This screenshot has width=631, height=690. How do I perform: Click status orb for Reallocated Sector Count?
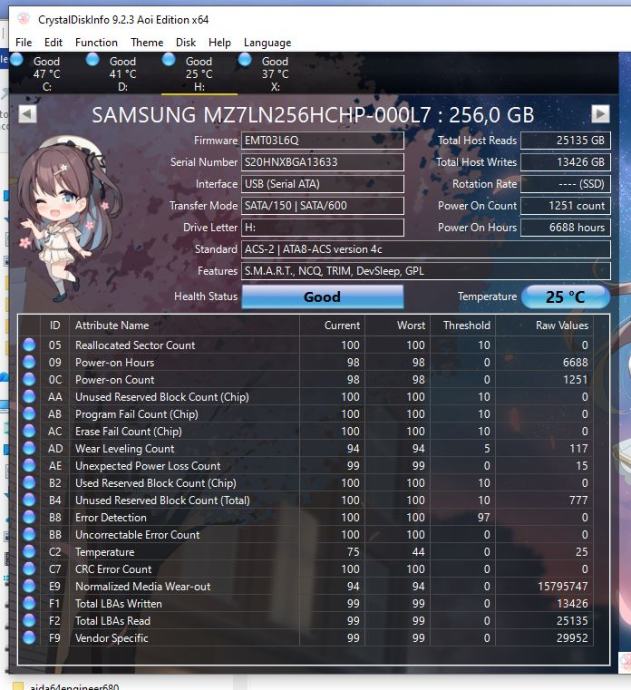[x=29, y=345]
